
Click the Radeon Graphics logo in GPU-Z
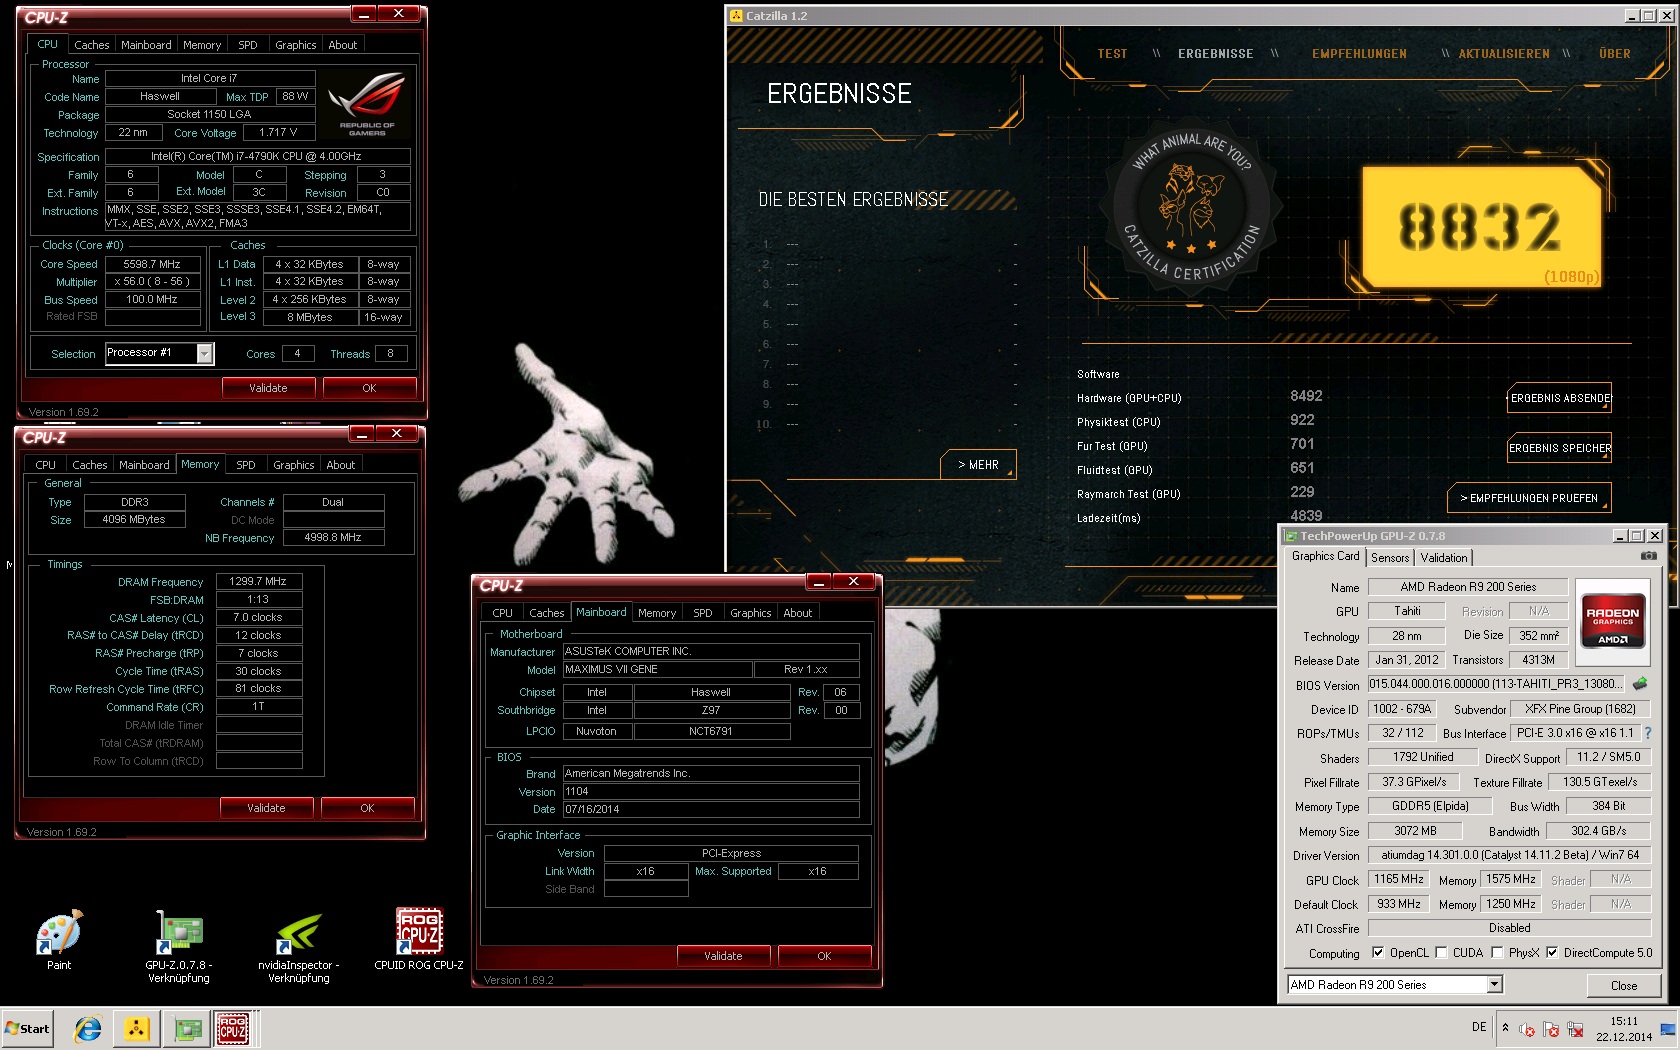(1612, 623)
